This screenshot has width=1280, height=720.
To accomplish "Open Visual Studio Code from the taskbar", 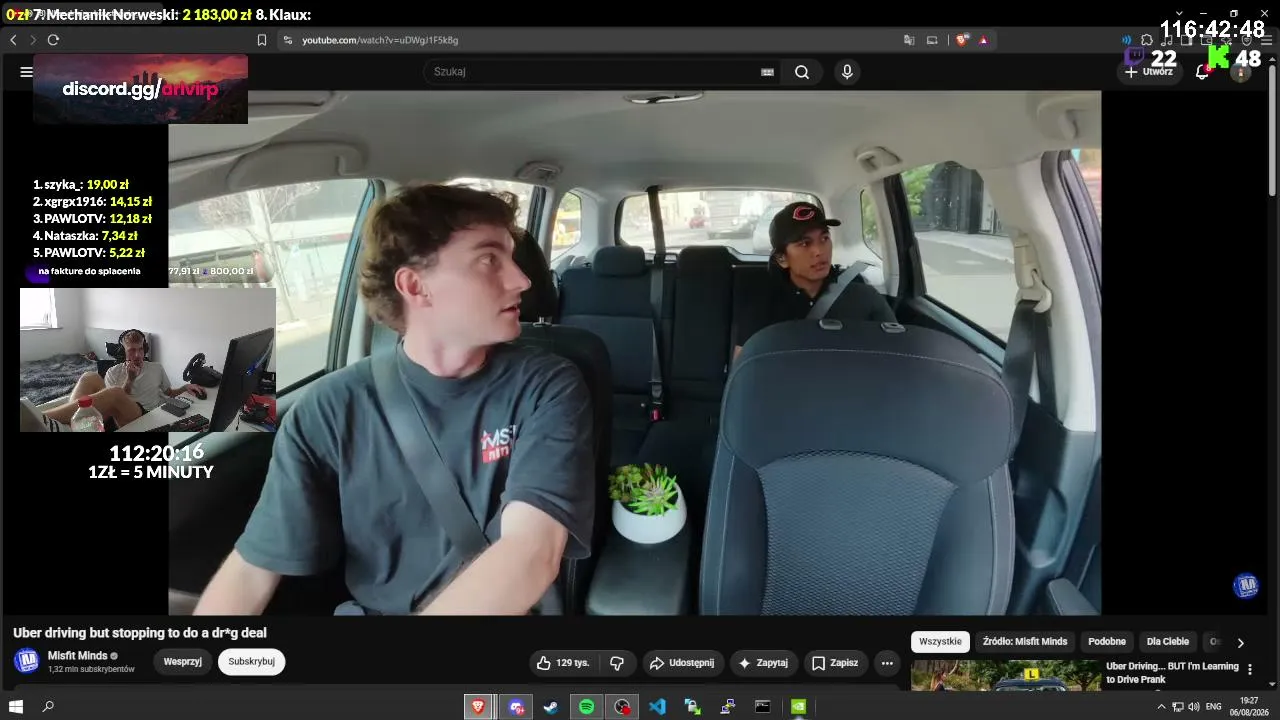I will click(x=657, y=707).
